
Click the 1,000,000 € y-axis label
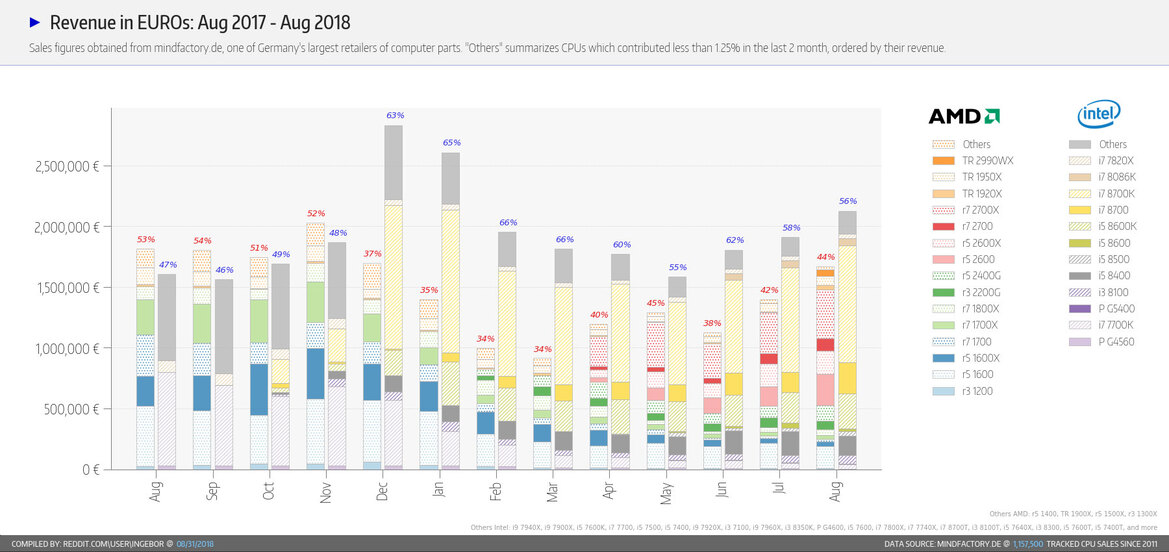pos(69,348)
